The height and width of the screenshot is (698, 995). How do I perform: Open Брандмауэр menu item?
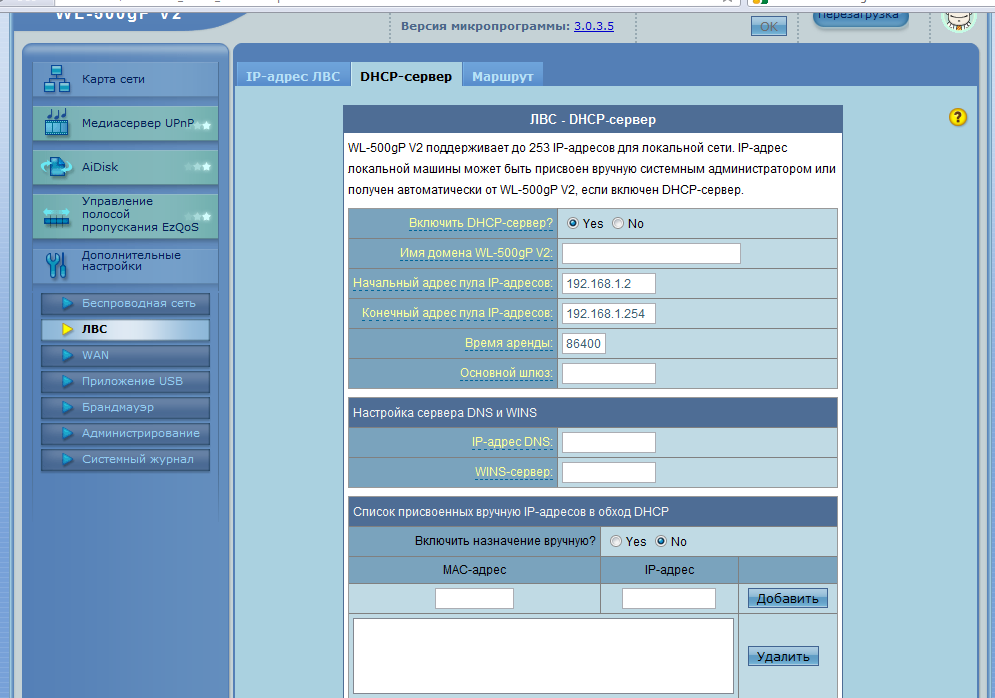[x=126, y=407]
